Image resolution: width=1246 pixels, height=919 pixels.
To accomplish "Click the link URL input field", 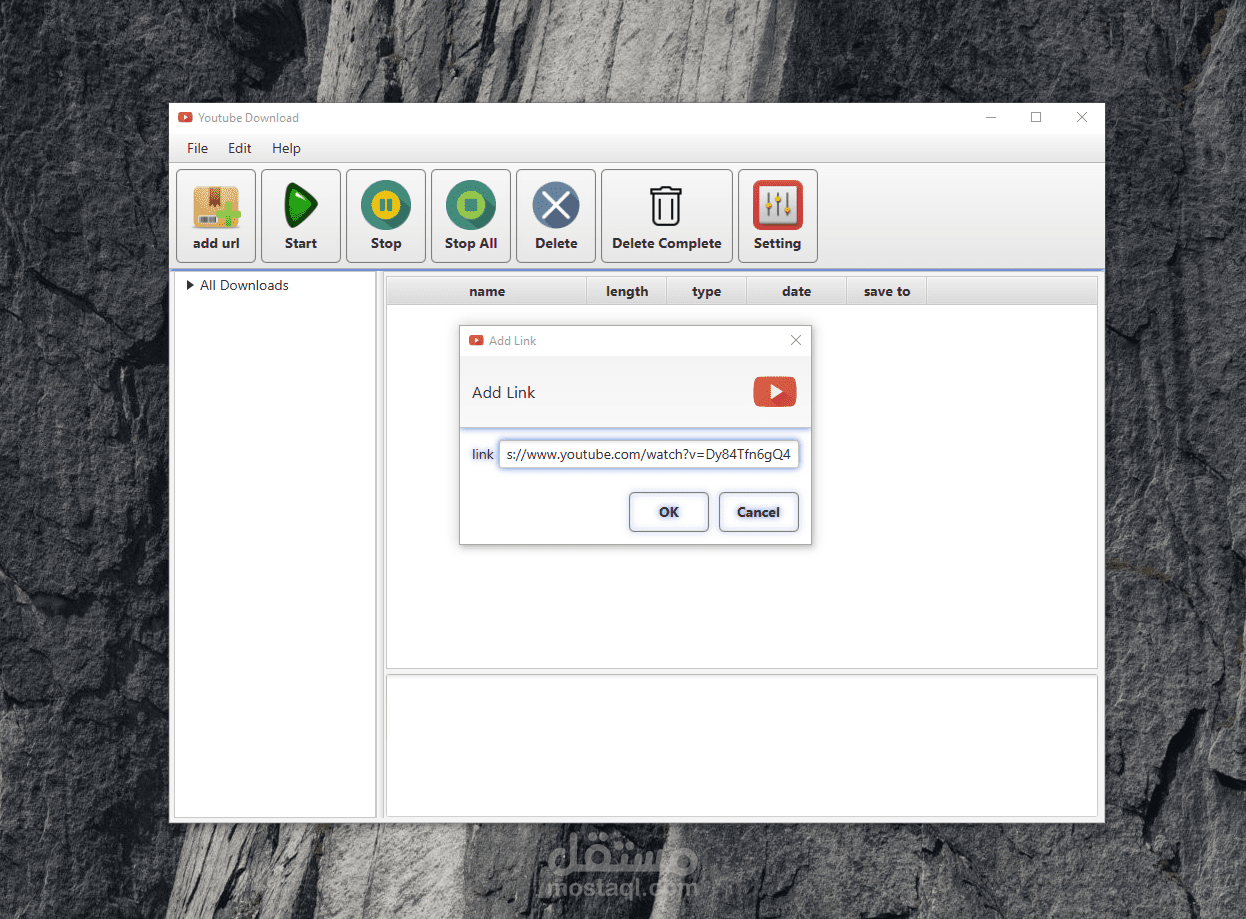I will 649,454.
